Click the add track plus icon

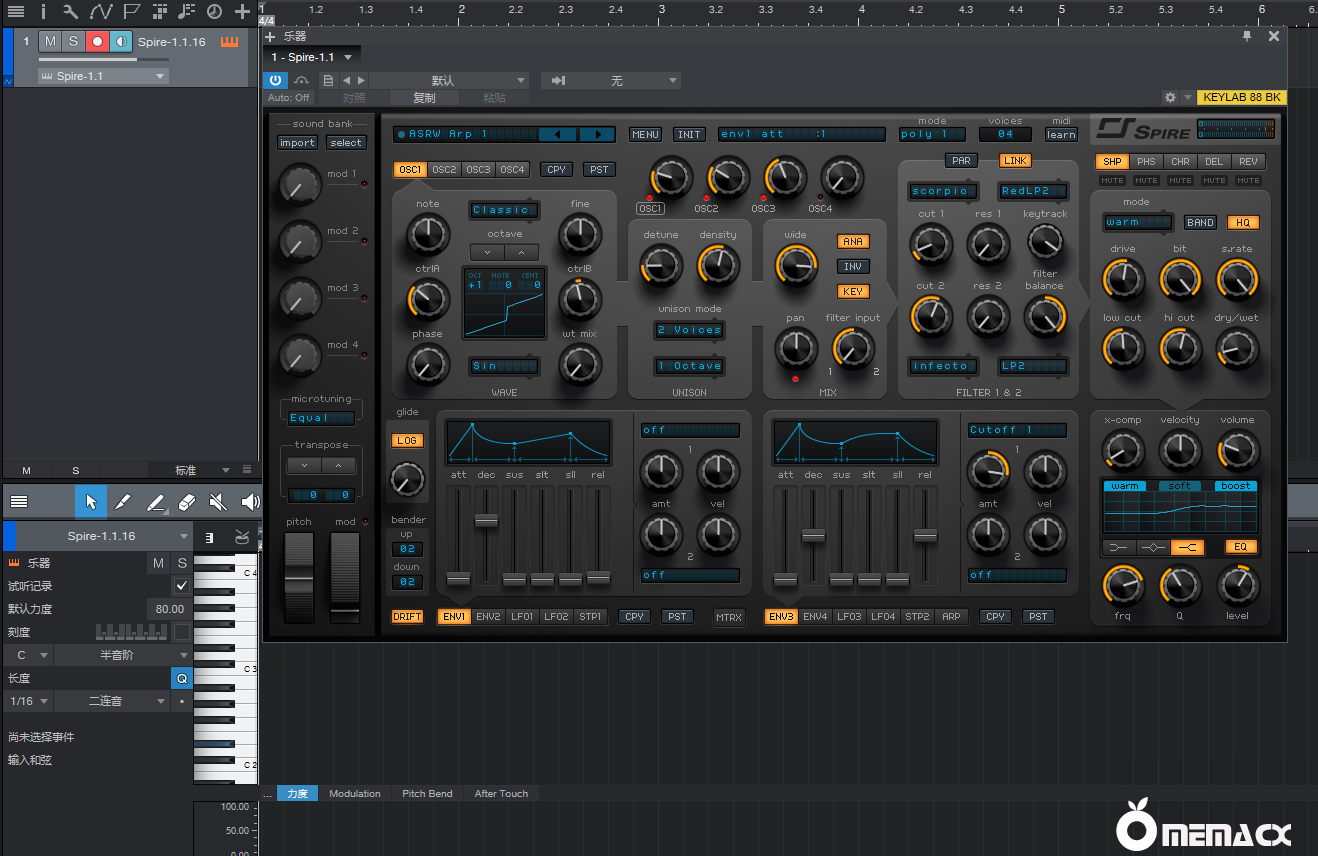(x=242, y=12)
